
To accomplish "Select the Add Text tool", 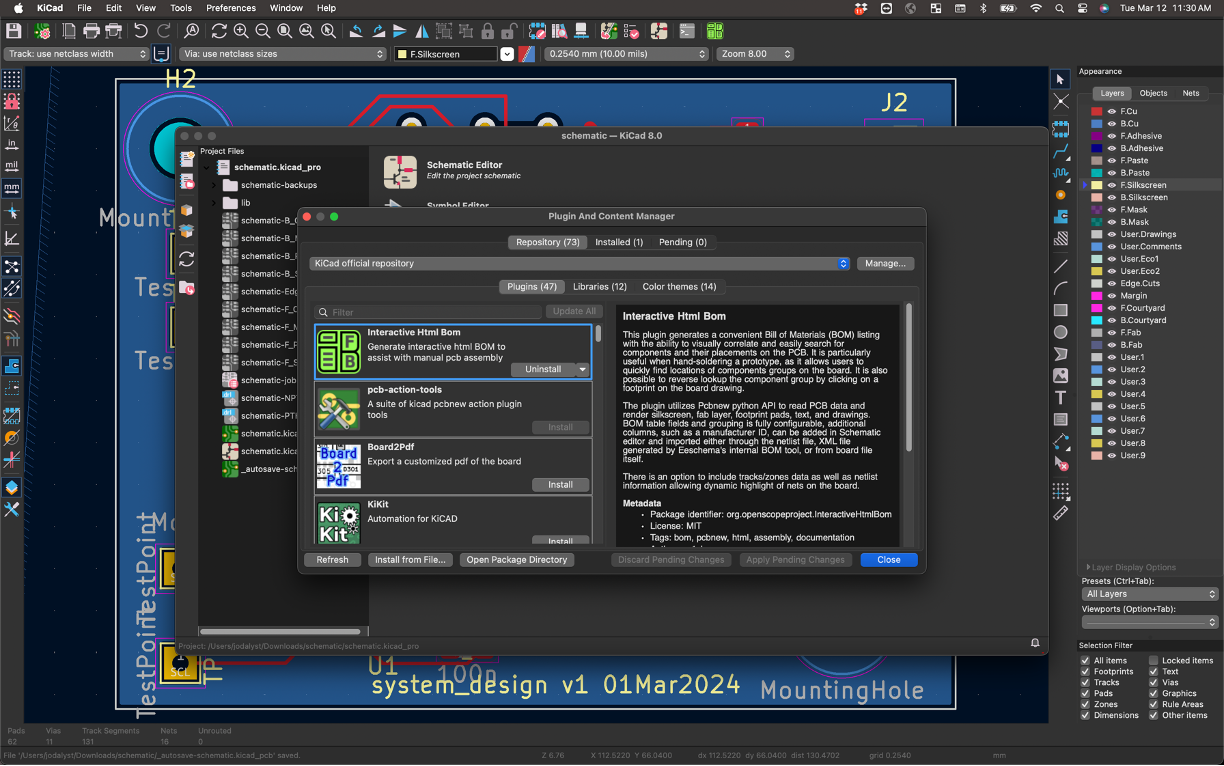I will (x=1061, y=397).
